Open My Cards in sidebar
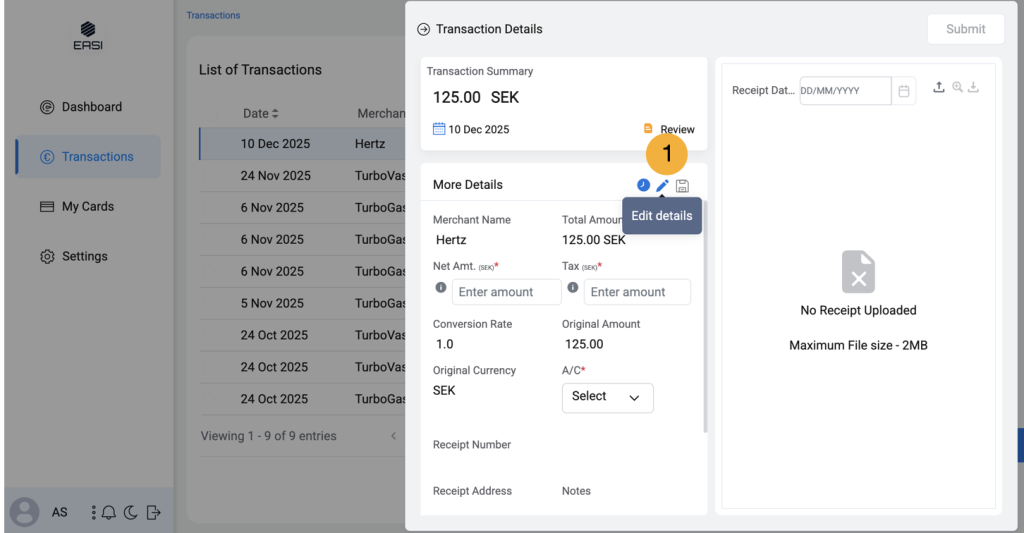The height and width of the screenshot is (533, 1024). click(x=87, y=207)
